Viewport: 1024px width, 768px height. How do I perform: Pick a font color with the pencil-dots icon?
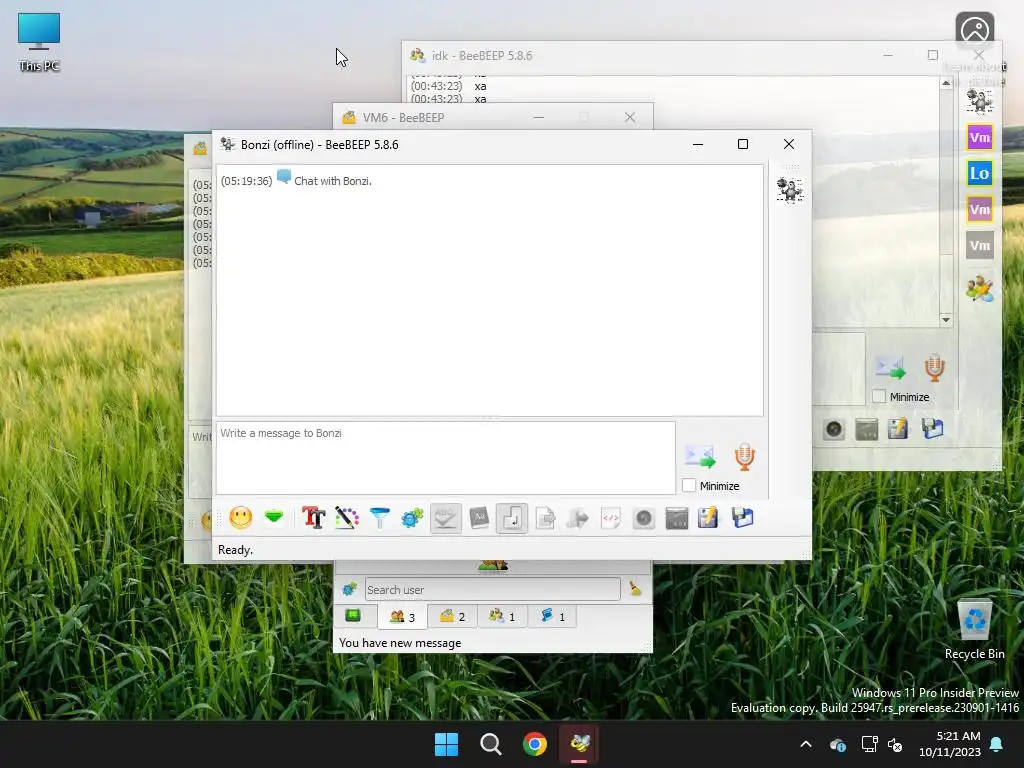(347, 518)
